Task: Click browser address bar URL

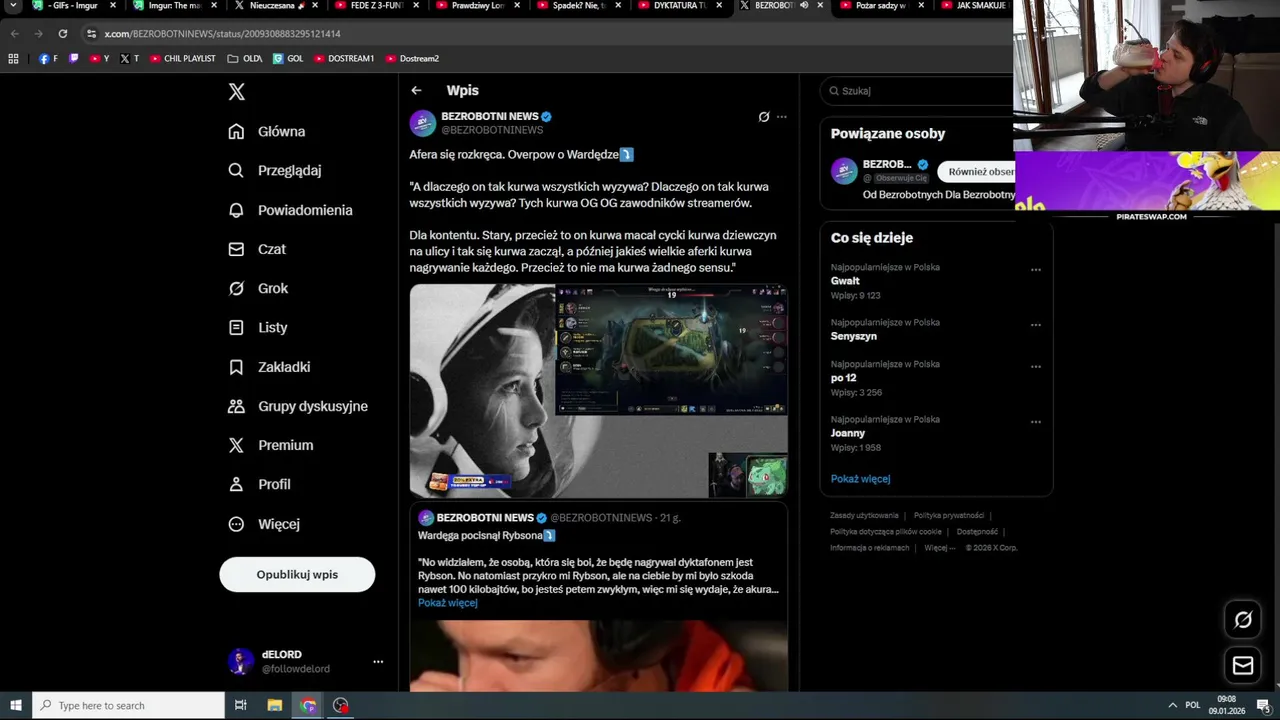Action: (x=222, y=33)
